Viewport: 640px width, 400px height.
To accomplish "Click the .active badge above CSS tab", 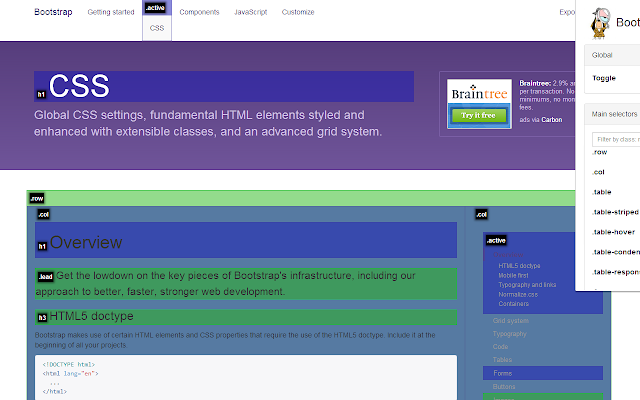I will click(x=155, y=8).
